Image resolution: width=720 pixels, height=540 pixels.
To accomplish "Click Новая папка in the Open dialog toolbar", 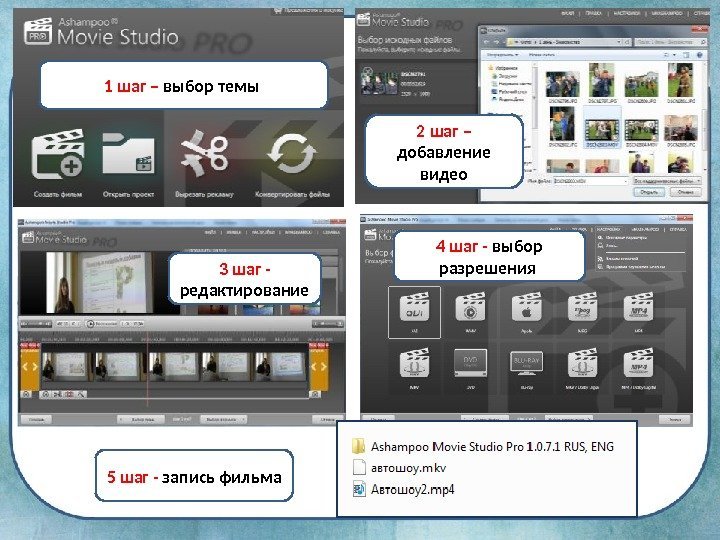I will pyautogui.click(x=542, y=55).
